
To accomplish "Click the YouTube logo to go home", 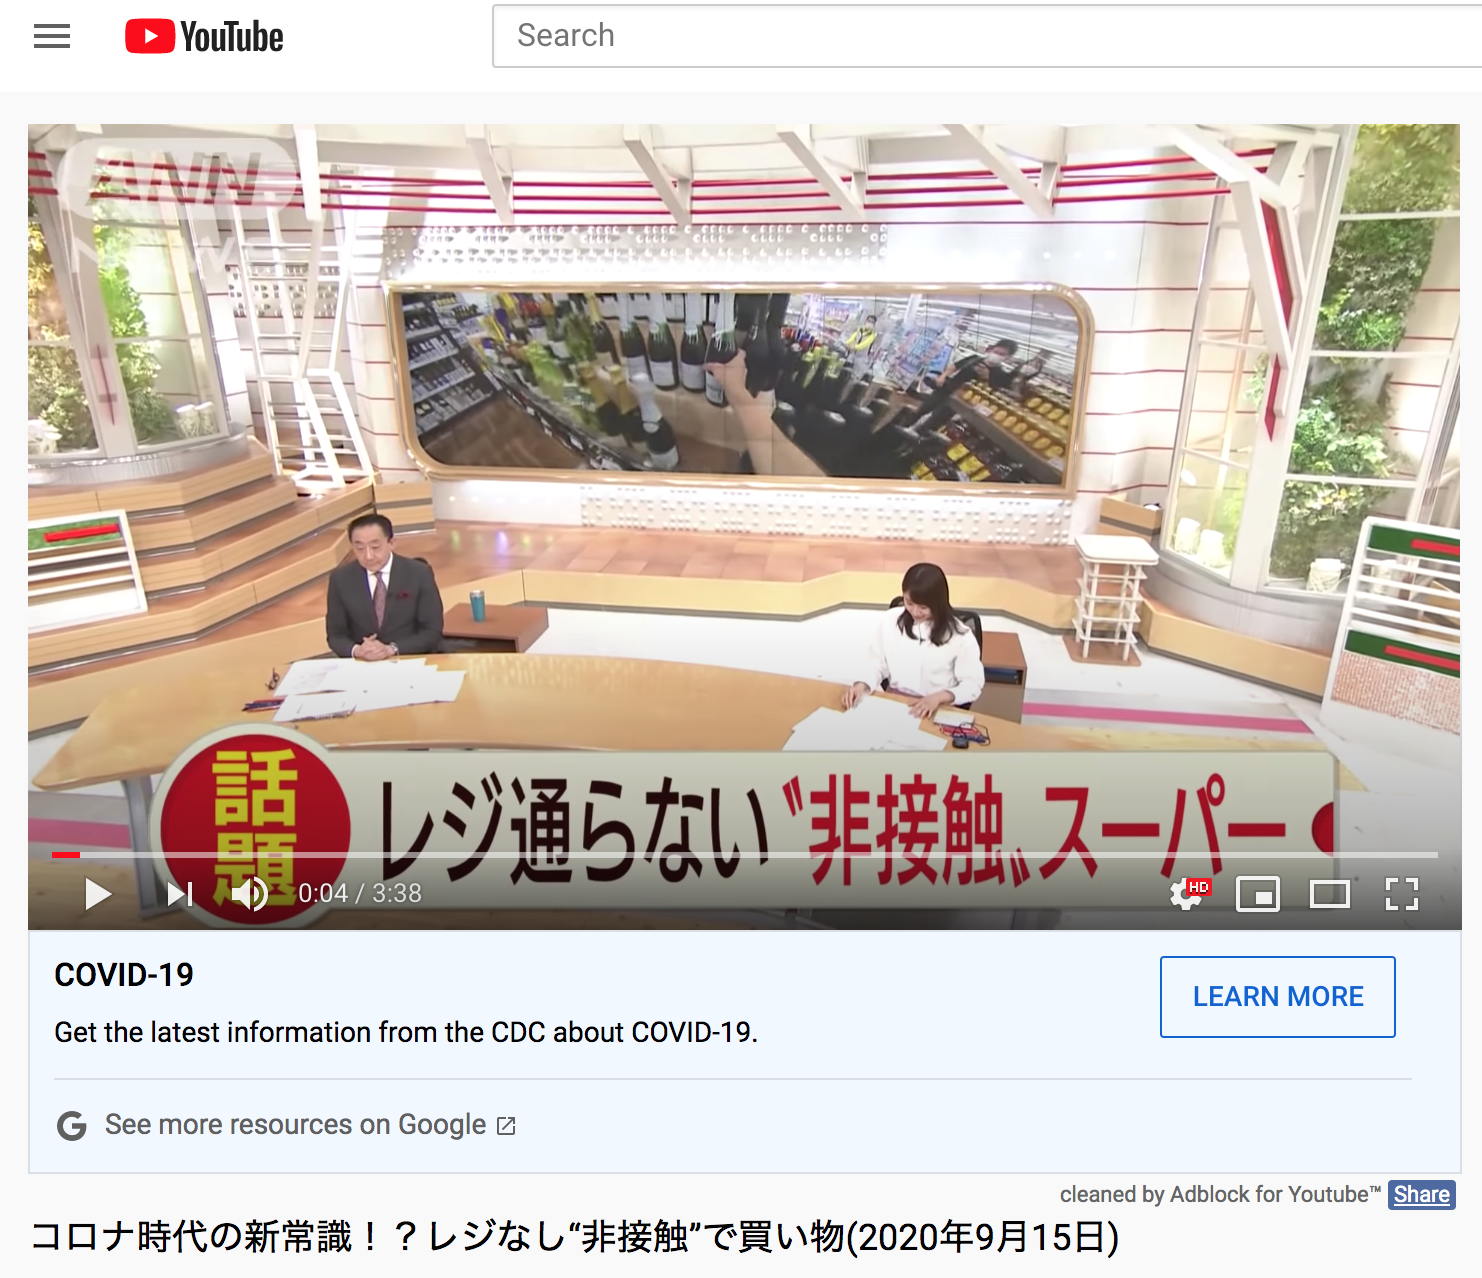I will pyautogui.click(x=204, y=37).
